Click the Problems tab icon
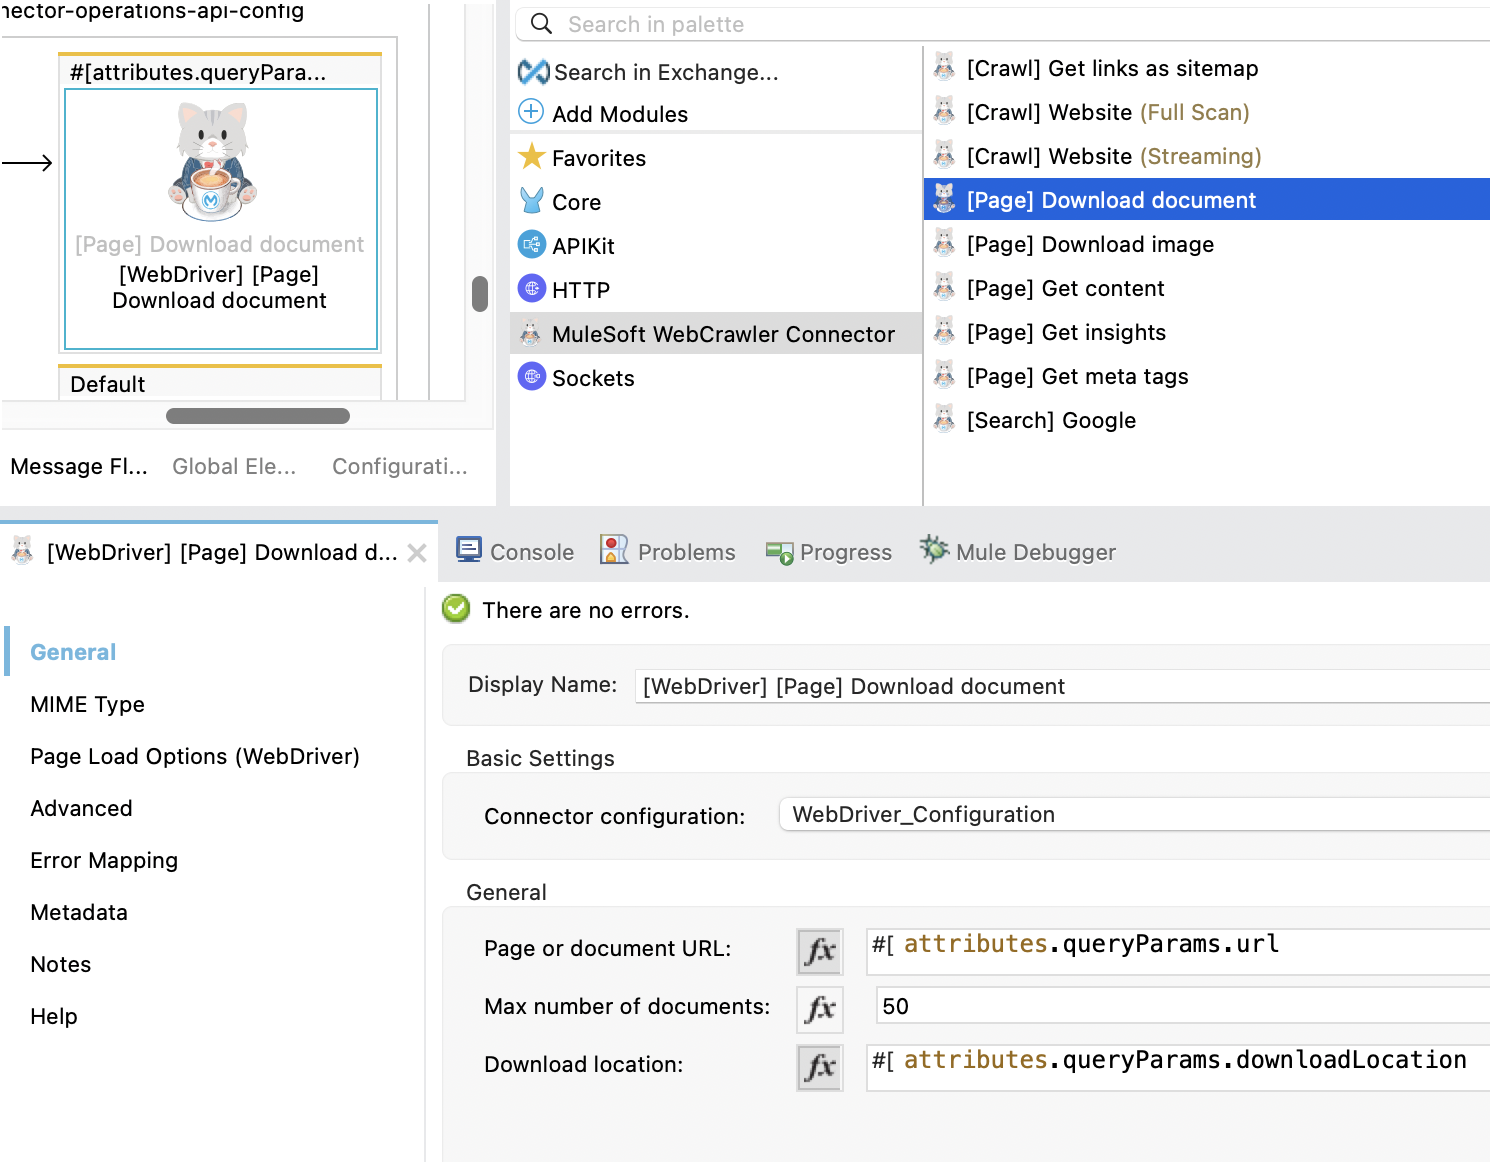 [x=614, y=550]
